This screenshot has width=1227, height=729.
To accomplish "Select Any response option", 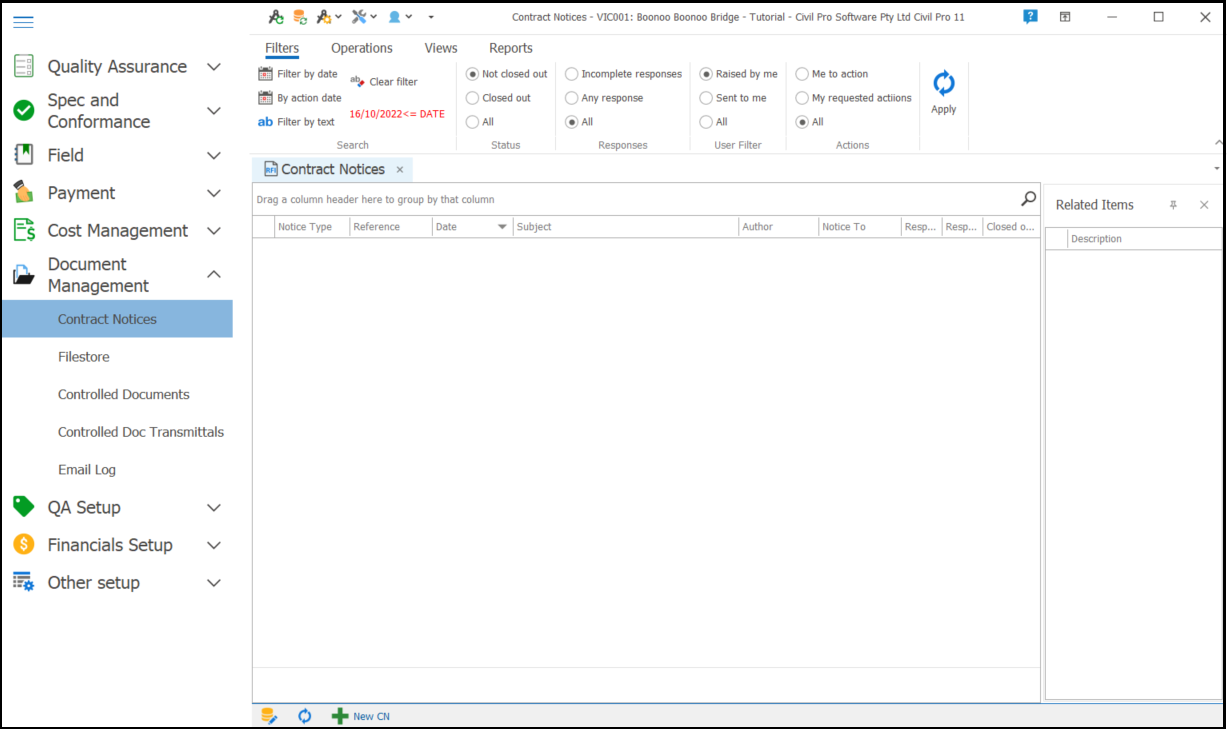I will pyautogui.click(x=604, y=98).
